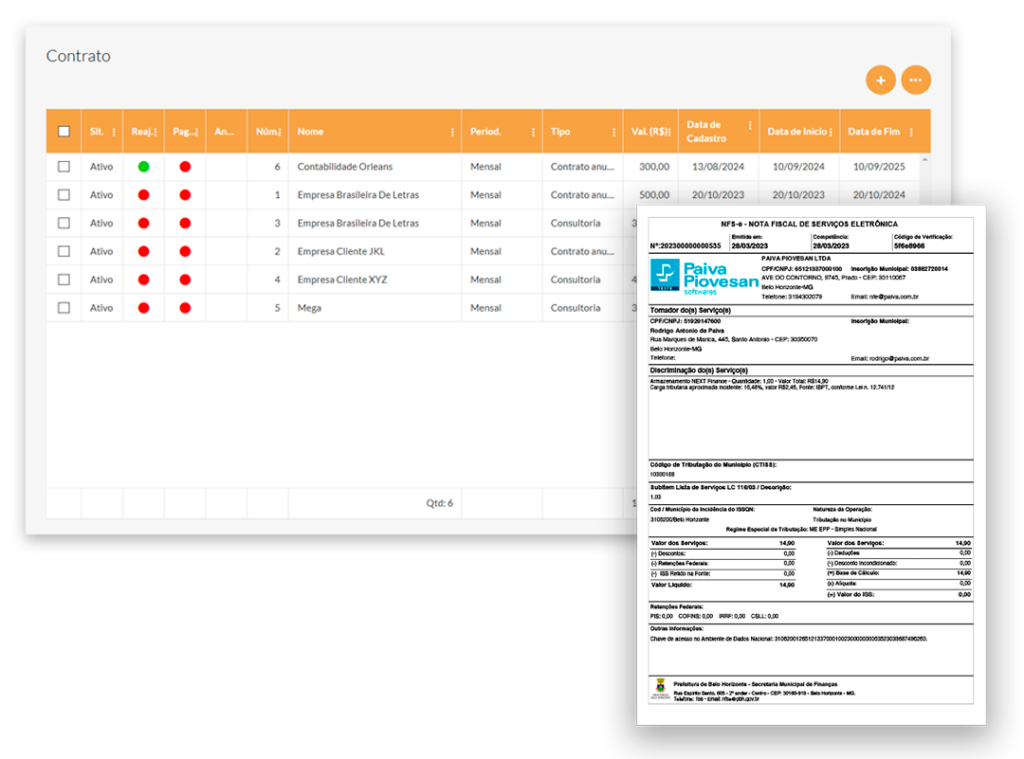
Task: Sort by the Tipo column header
Action: [560, 131]
